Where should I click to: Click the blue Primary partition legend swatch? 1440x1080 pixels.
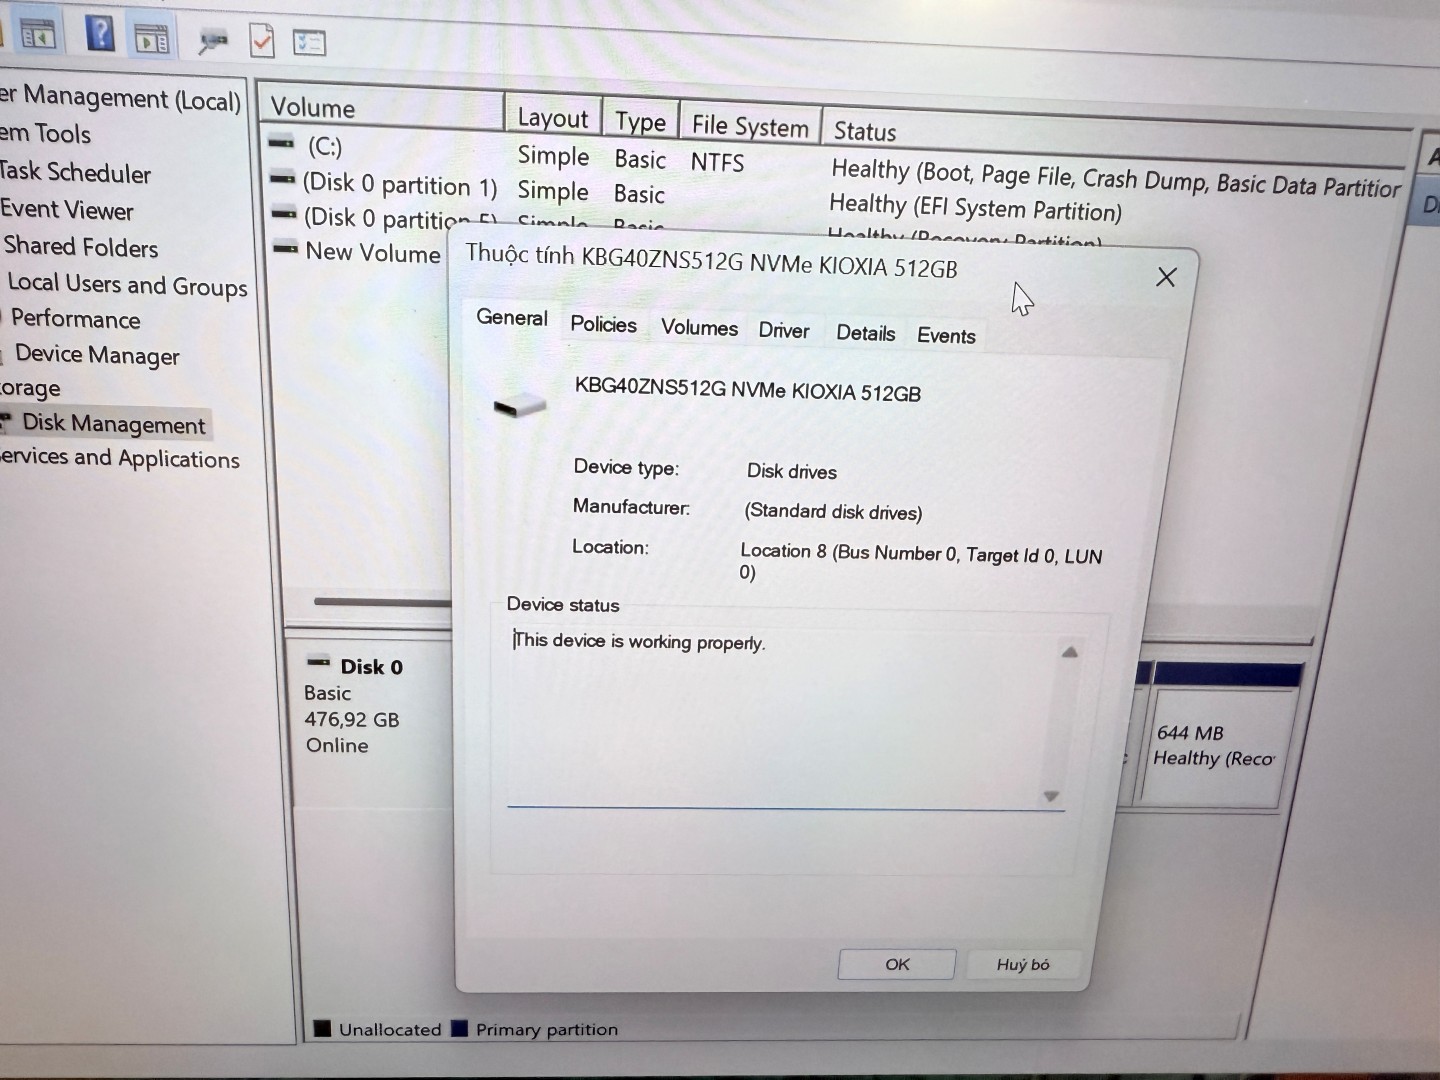460,1027
